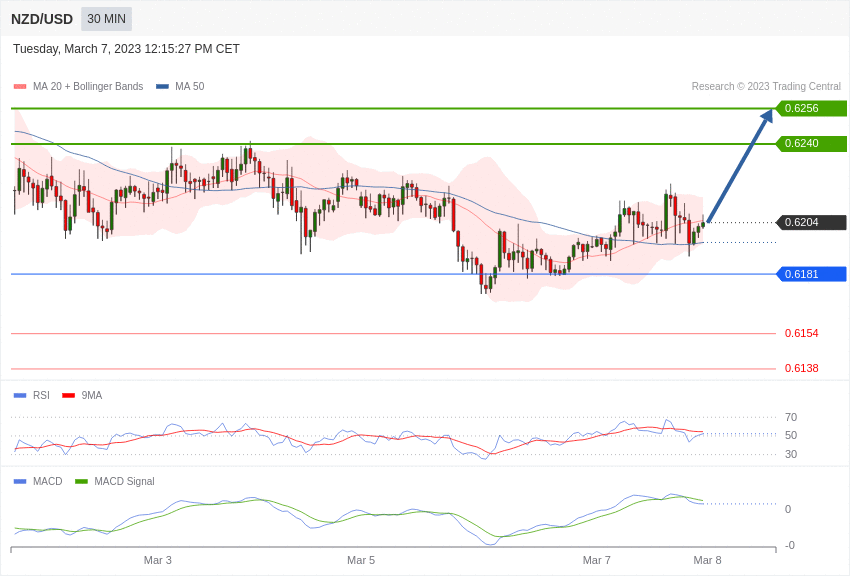Click the 30 MIN timeframe badge
The width and height of the screenshot is (850, 576).
tap(106, 19)
